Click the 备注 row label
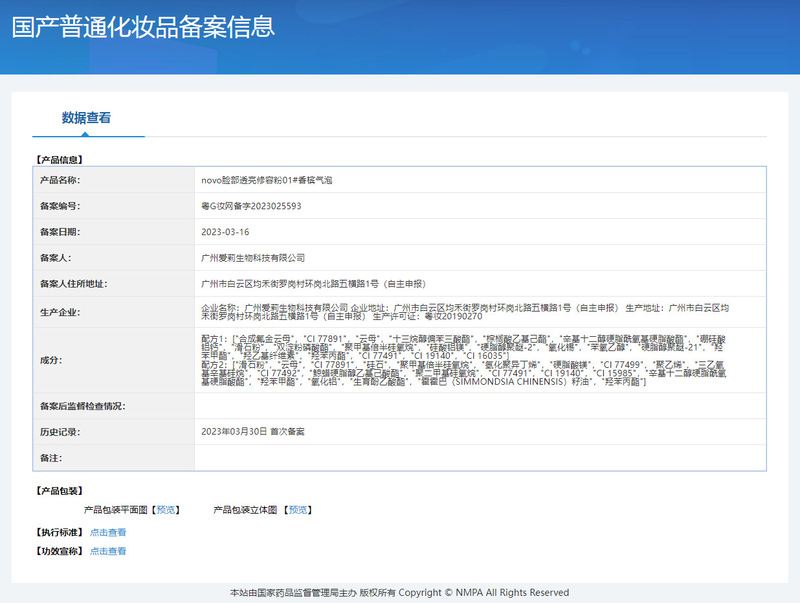The width and height of the screenshot is (800, 603). click(51, 458)
